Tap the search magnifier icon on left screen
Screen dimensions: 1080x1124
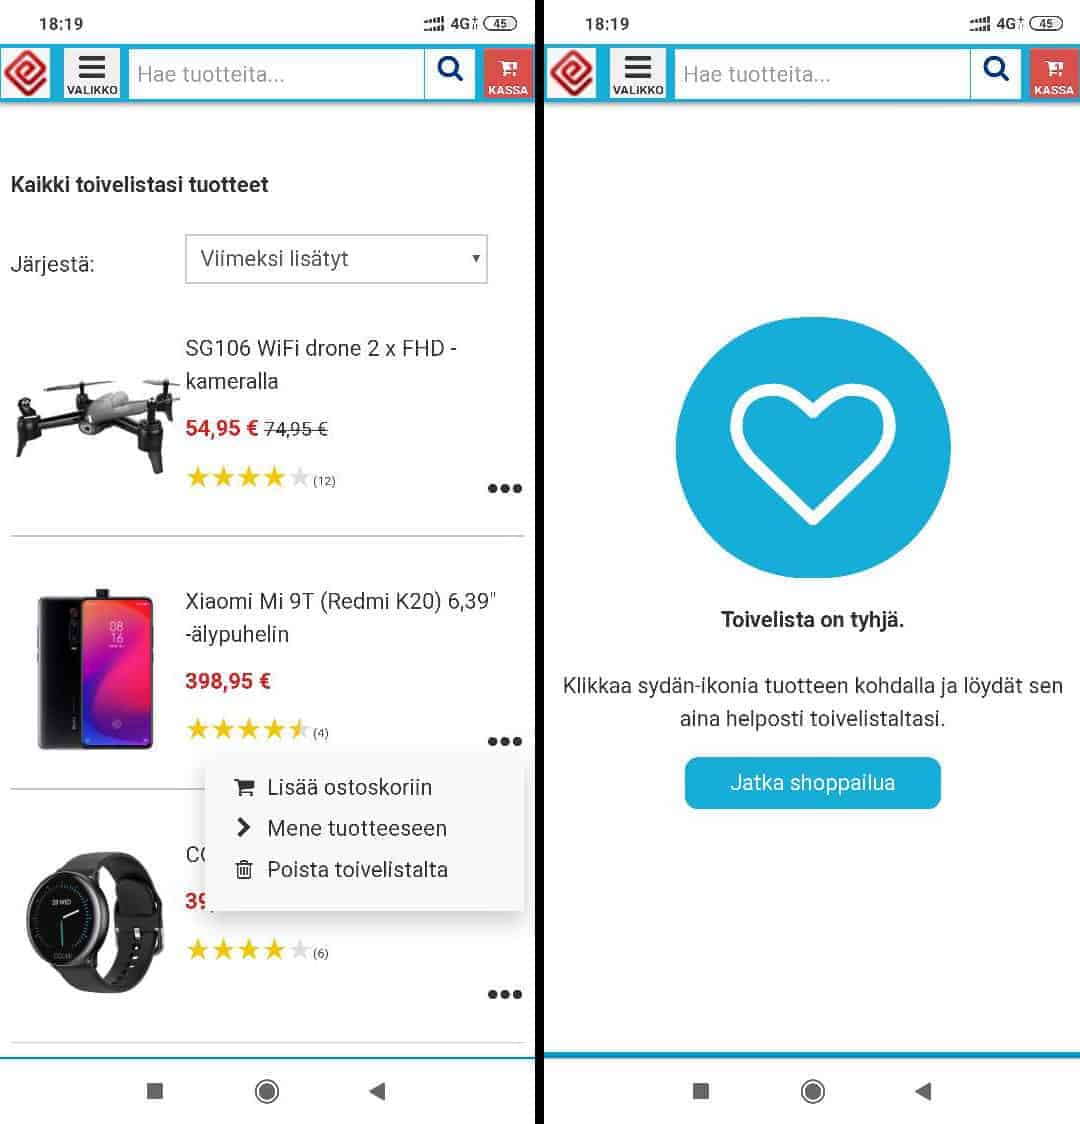click(x=450, y=73)
